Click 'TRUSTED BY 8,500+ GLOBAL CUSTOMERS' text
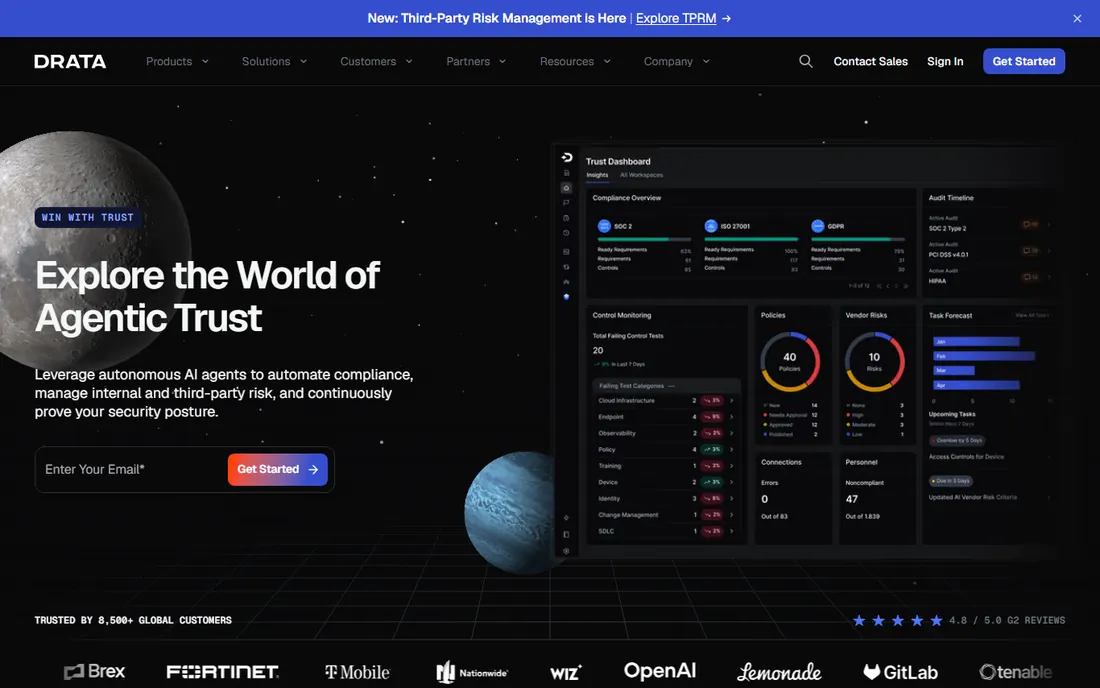This screenshot has width=1100, height=688. [133, 620]
